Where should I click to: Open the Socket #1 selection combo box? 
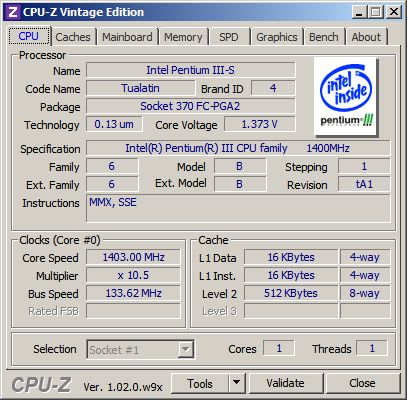coord(140,349)
